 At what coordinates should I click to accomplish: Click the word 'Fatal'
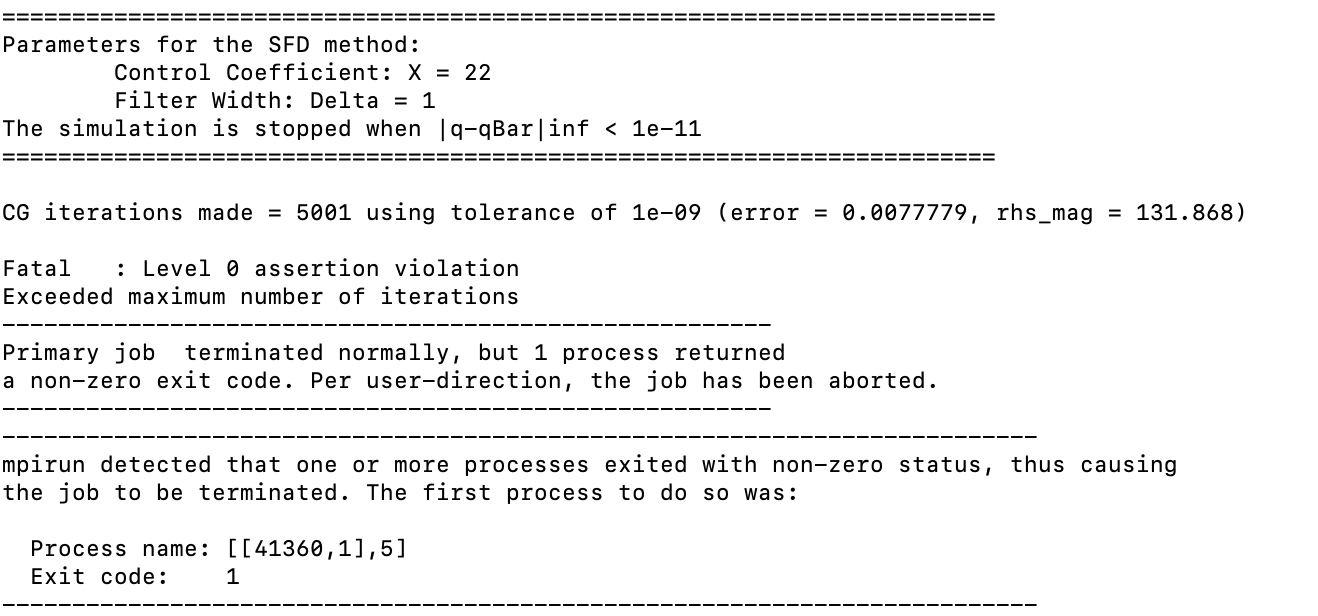click(37, 269)
